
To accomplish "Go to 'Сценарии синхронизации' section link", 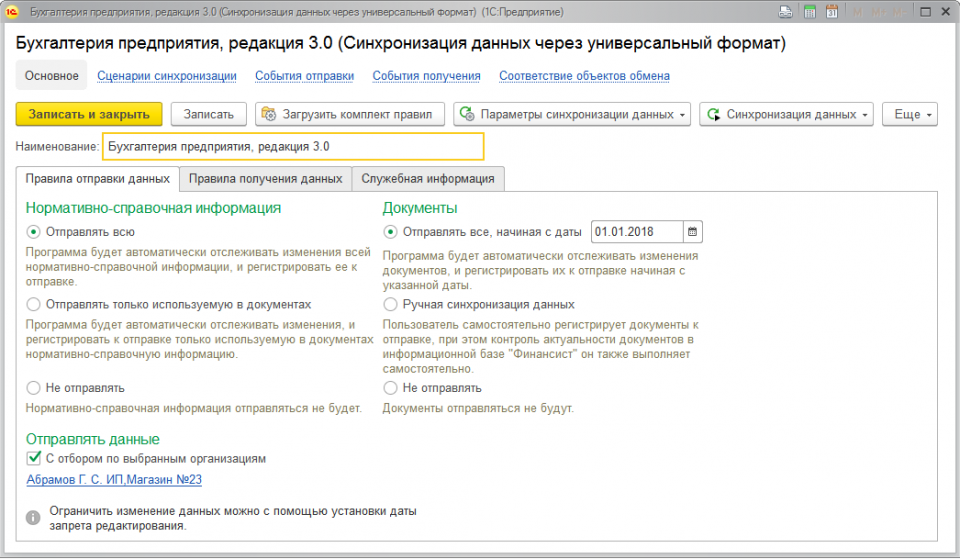I will (x=167, y=76).
